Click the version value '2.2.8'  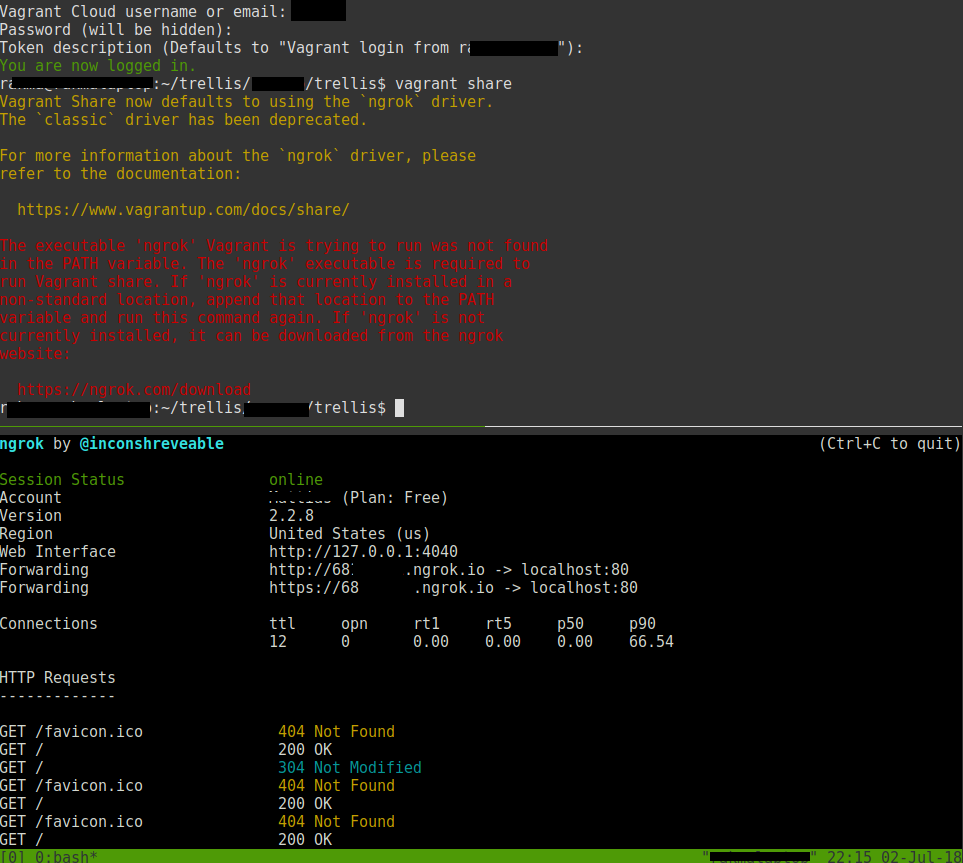click(291, 516)
